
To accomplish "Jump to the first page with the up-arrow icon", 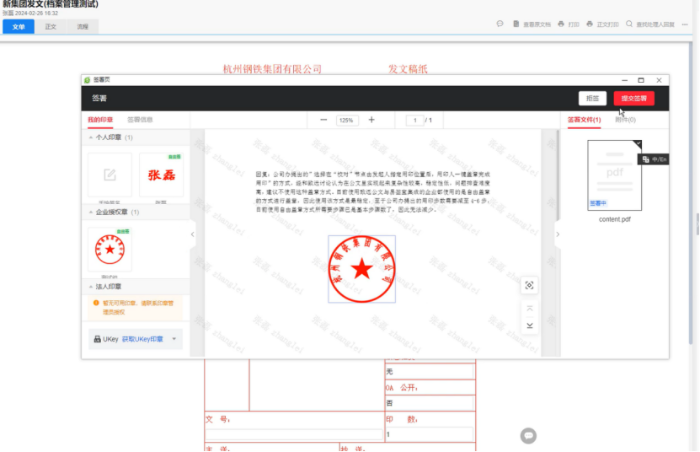I will [529, 309].
